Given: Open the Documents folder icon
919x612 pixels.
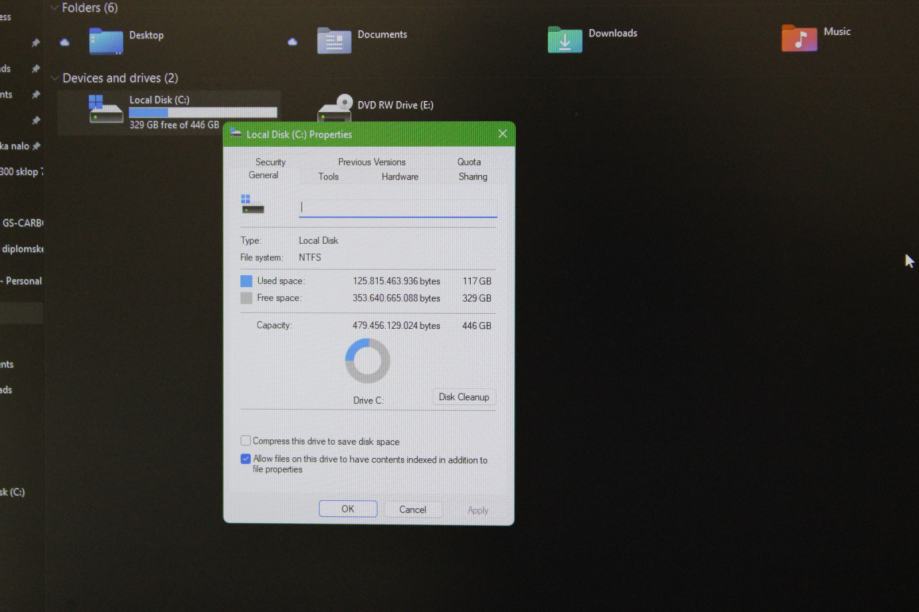Looking at the screenshot, I should coord(334,40).
